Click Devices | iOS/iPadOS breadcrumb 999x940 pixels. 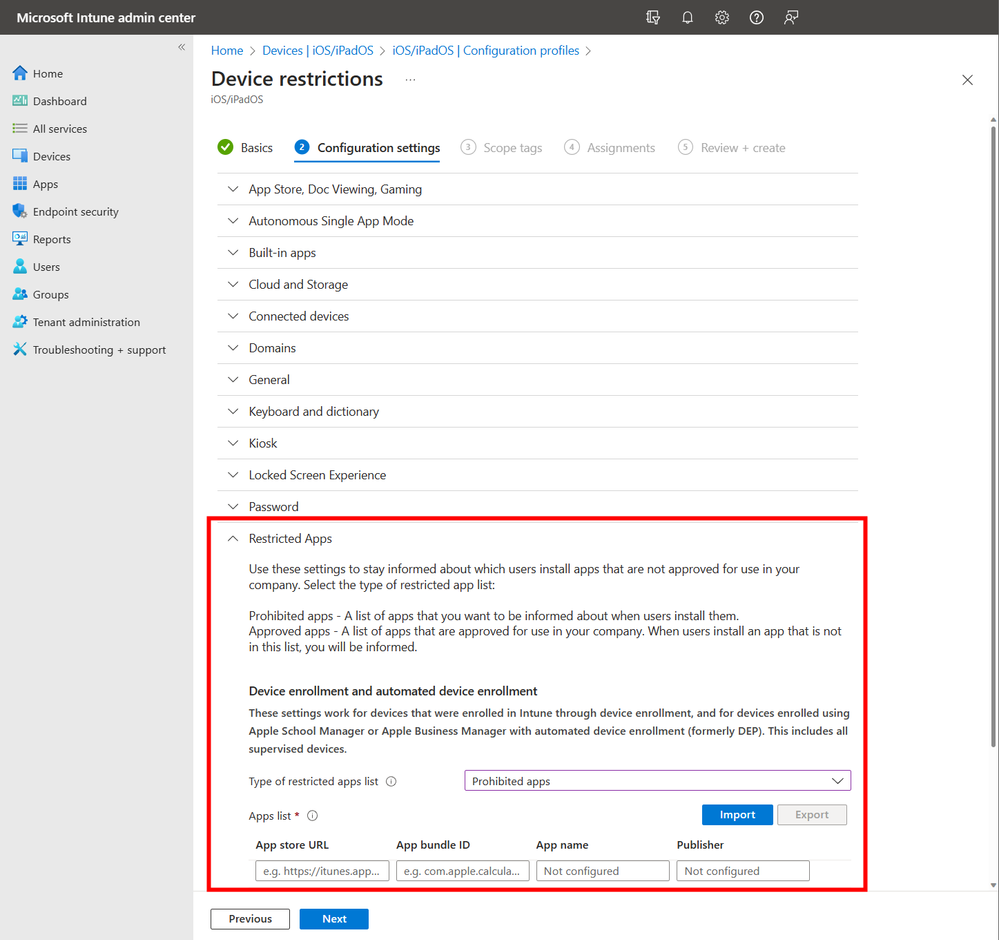[x=318, y=50]
